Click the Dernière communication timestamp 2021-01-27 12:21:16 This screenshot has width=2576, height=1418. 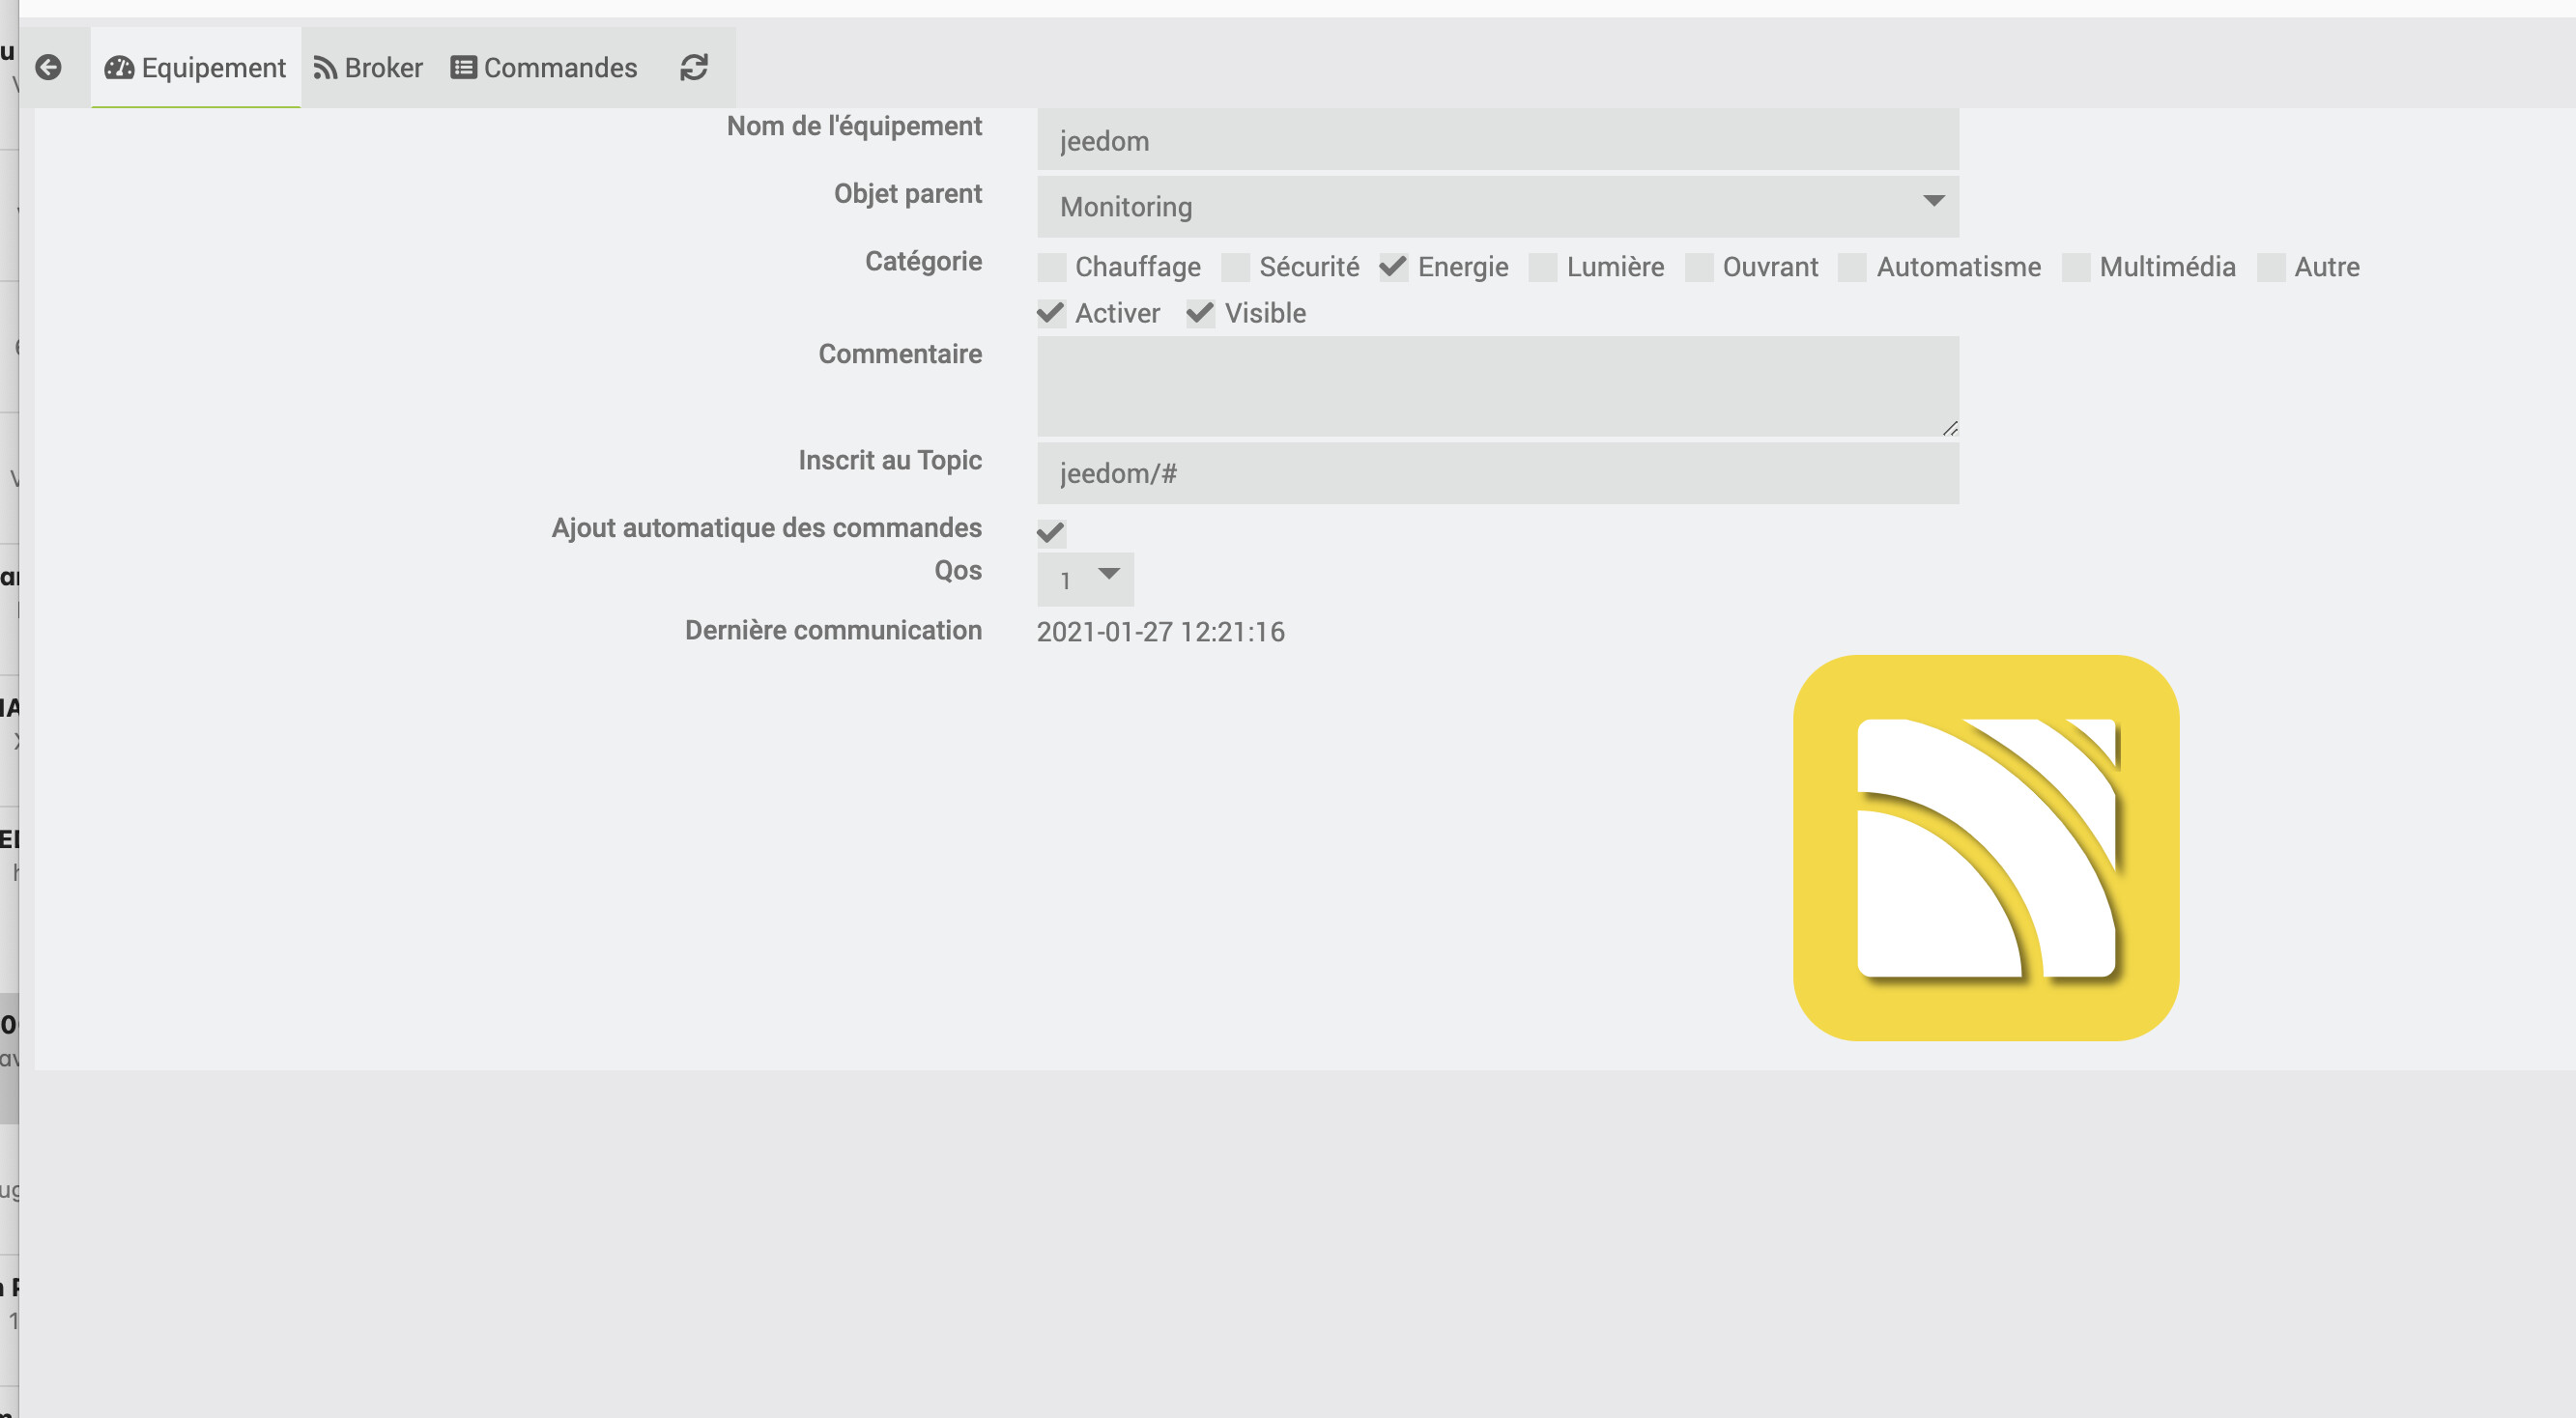pyautogui.click(x=1160, y=632)
